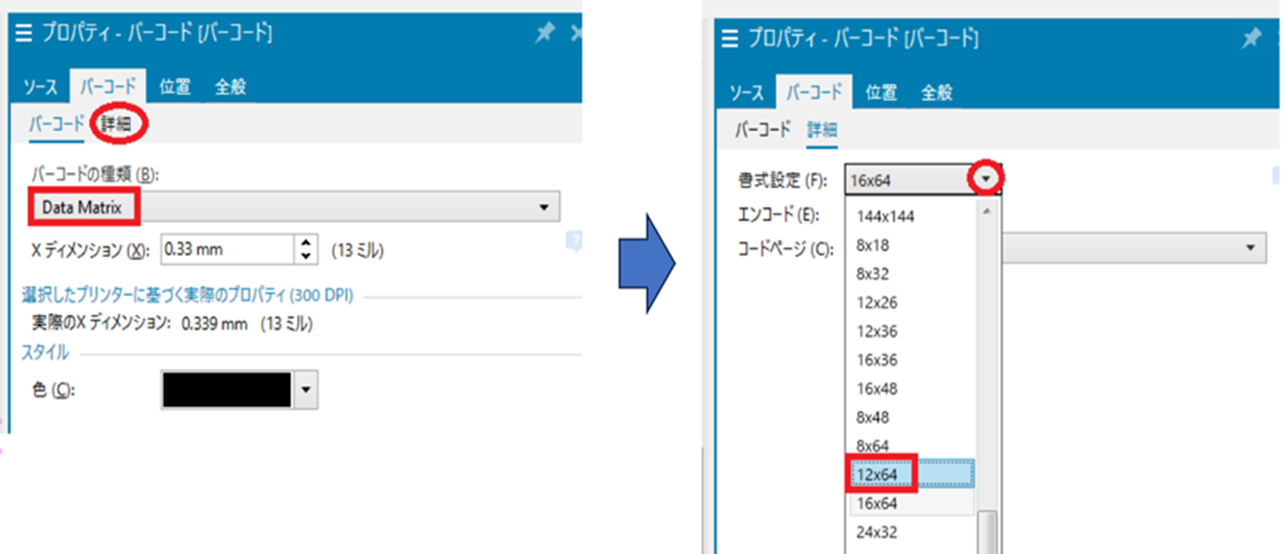Open the color dropdown arrow beside black swatch
The image size is (1284, 554).
tap(307, 390)
